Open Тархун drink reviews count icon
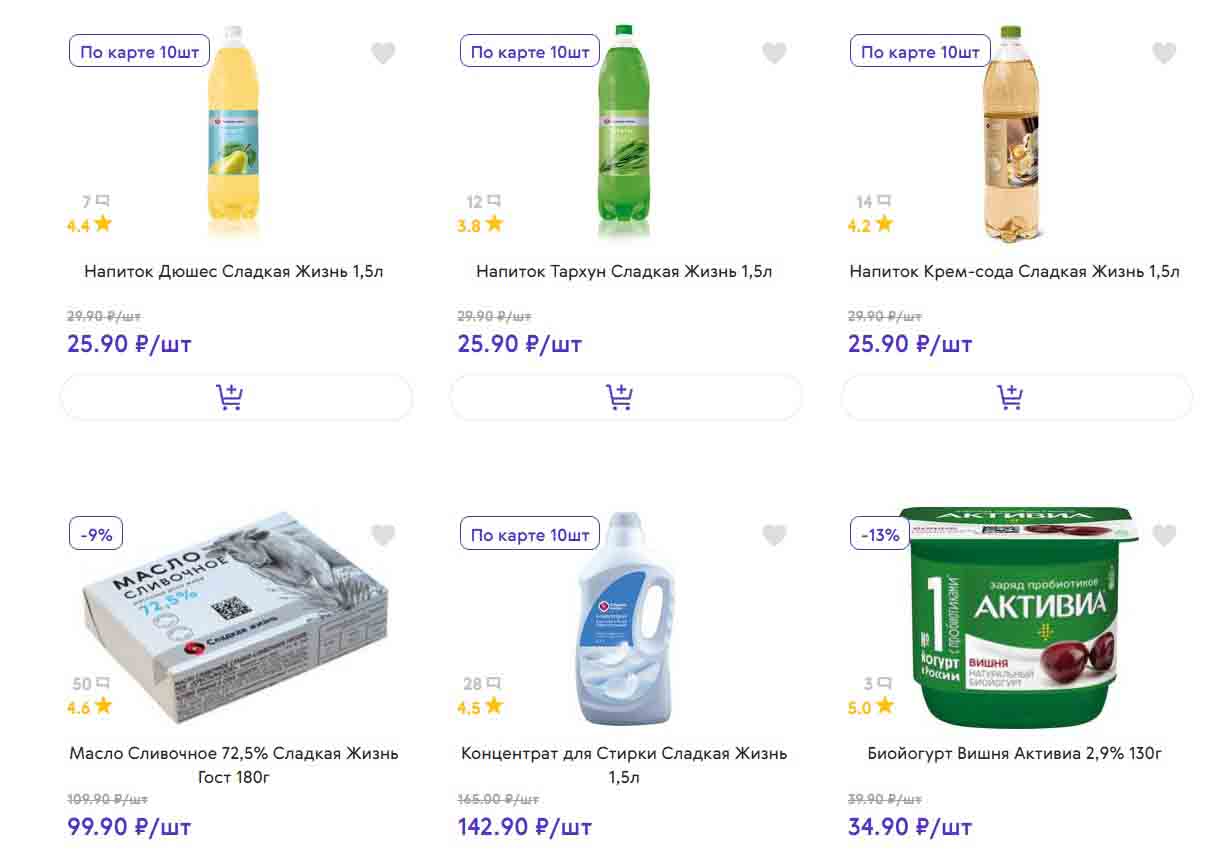1214x855 pixels. [492, 202]
